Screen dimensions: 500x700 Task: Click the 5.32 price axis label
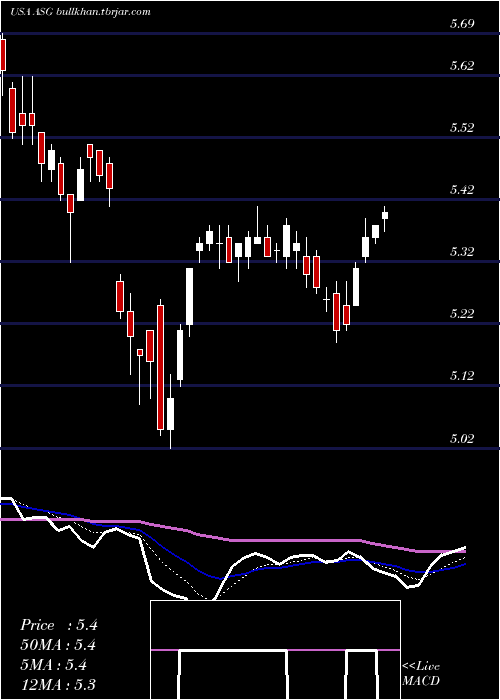click(462, 253)
